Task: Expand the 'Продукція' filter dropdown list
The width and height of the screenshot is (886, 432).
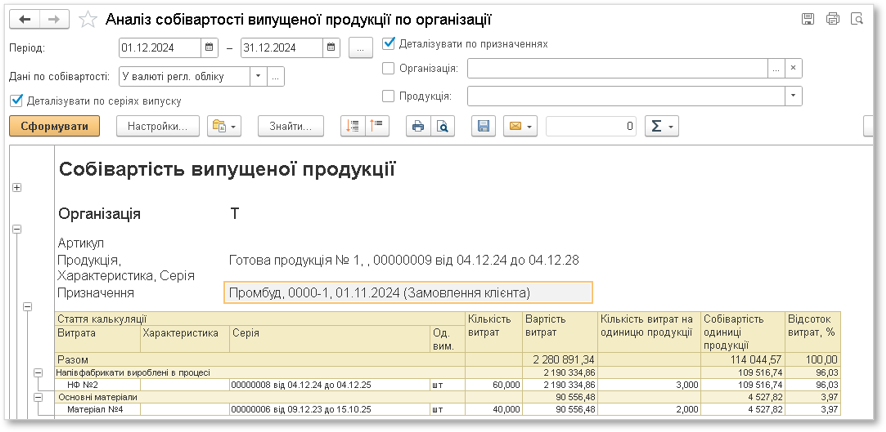Action: [x=793, y=96]
